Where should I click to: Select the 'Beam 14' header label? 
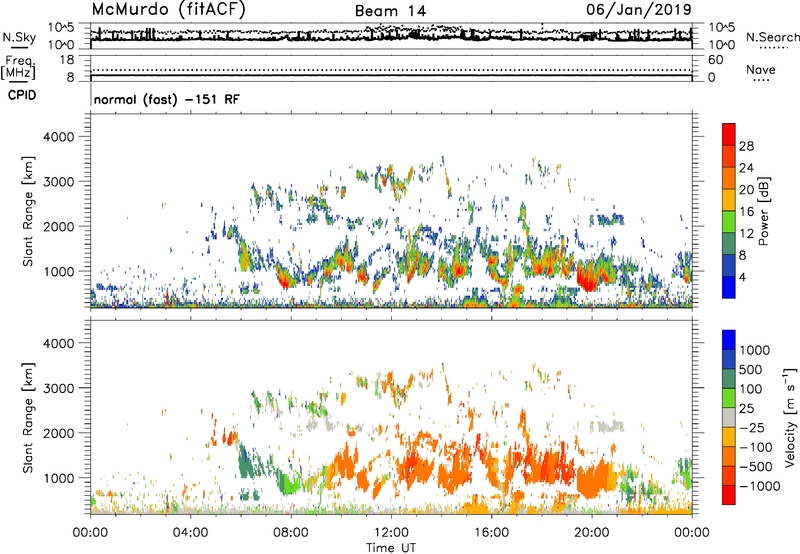pyautogui.click(x=390, y=11)
